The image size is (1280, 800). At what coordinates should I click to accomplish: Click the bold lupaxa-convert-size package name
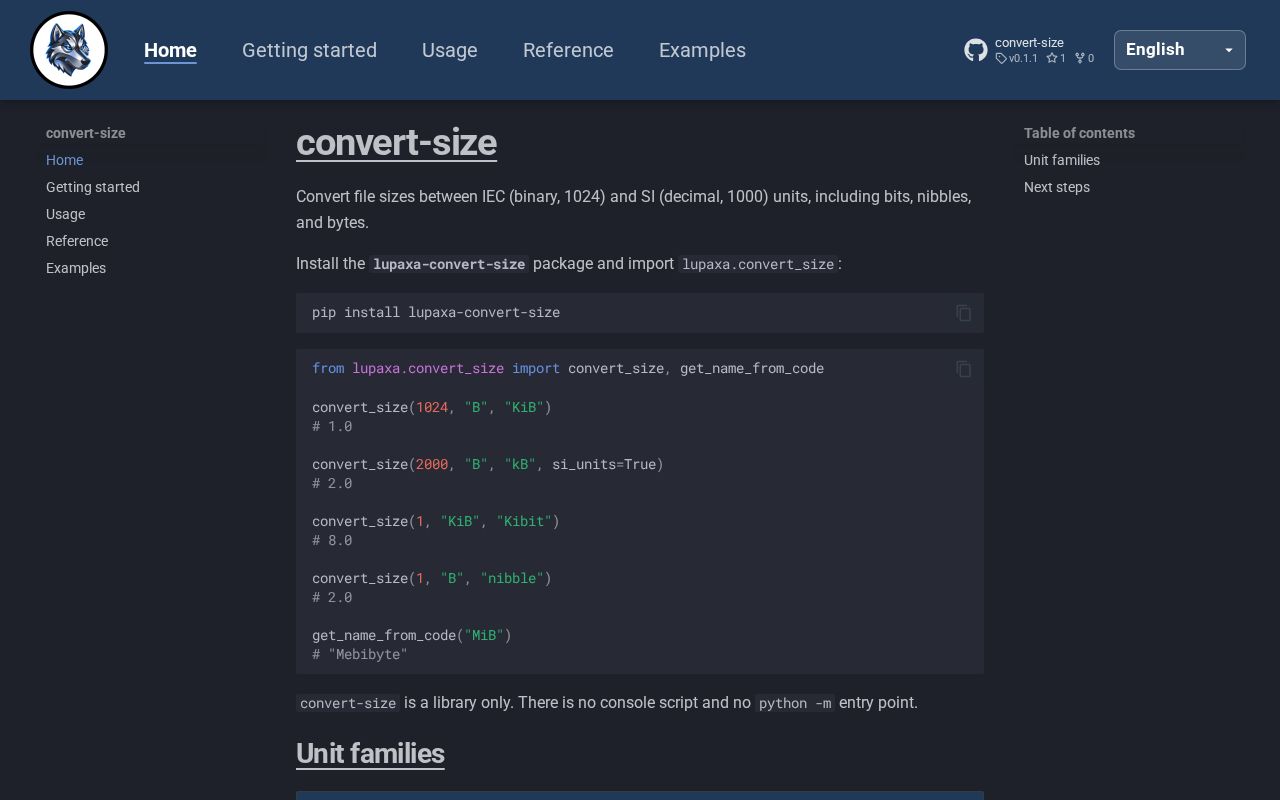point(449,264)
